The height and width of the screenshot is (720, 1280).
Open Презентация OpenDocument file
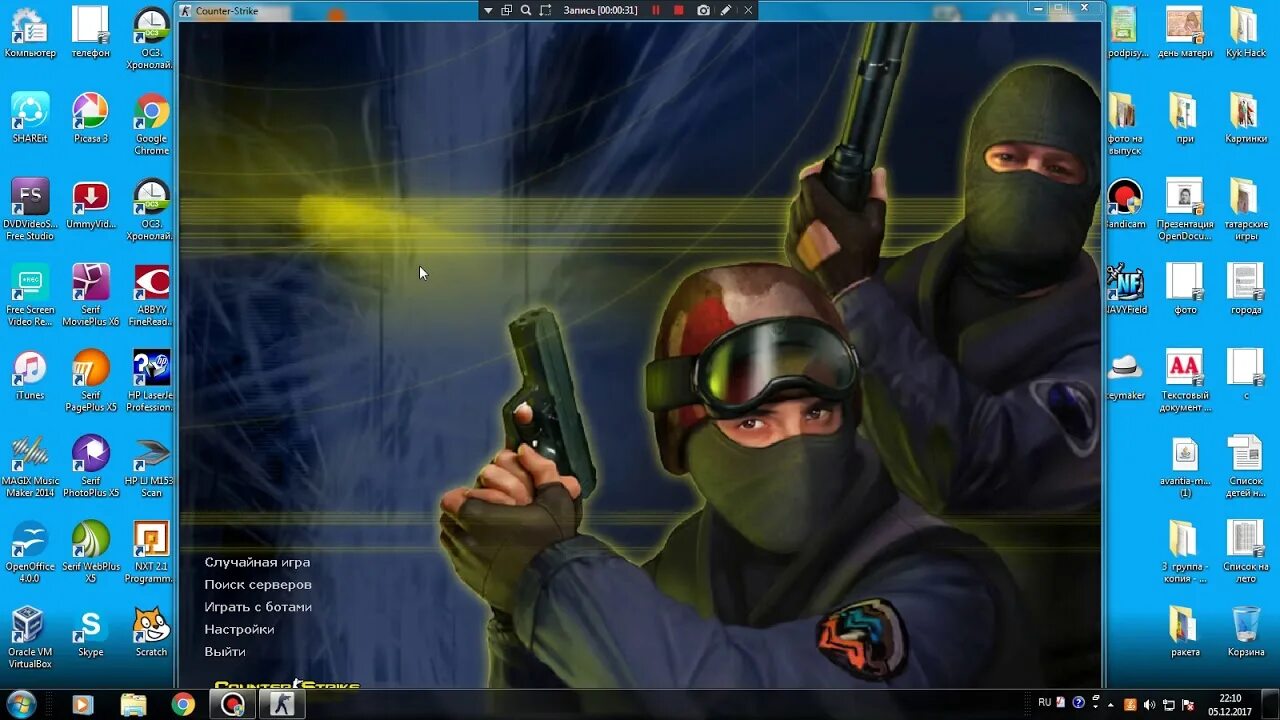(1185, 210)
